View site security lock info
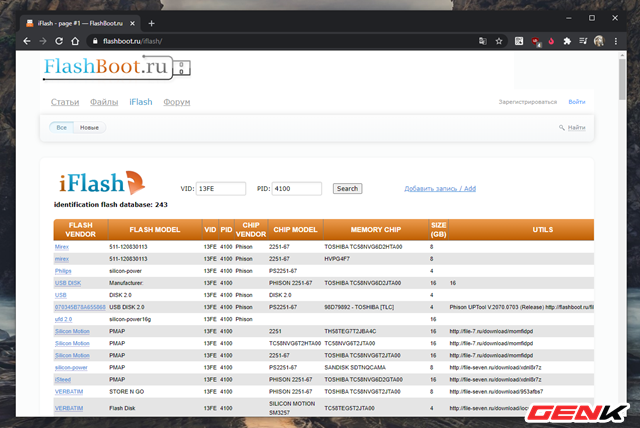640x428 pixels. pyautogui.click(x=95, y=41)
